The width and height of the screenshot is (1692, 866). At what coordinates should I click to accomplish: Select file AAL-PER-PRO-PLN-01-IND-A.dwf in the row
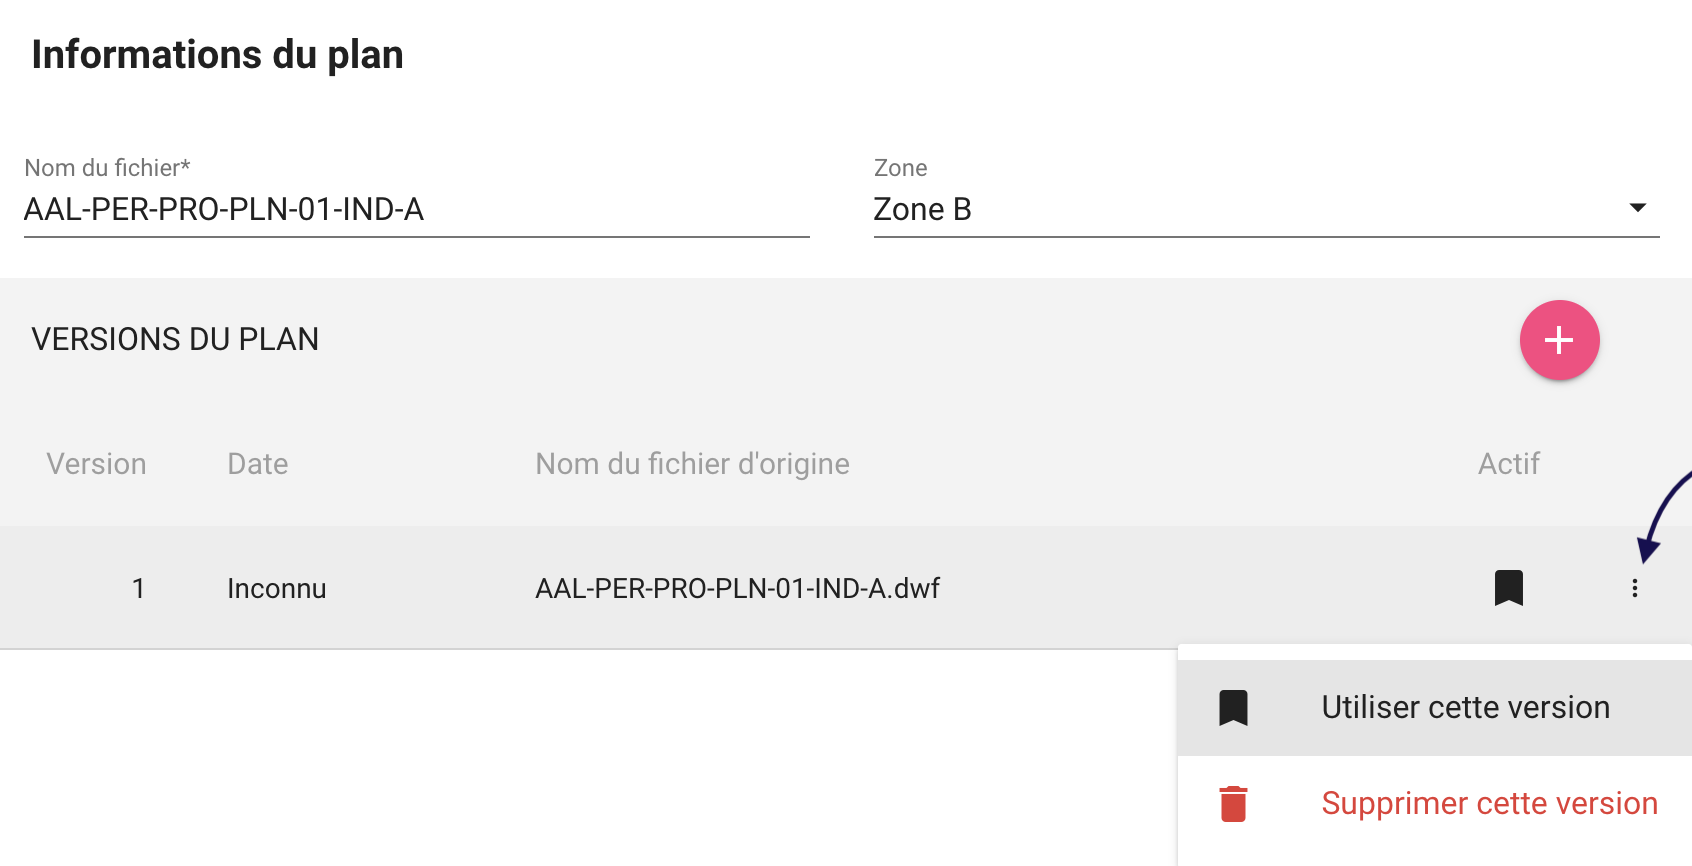coord(737,588)
